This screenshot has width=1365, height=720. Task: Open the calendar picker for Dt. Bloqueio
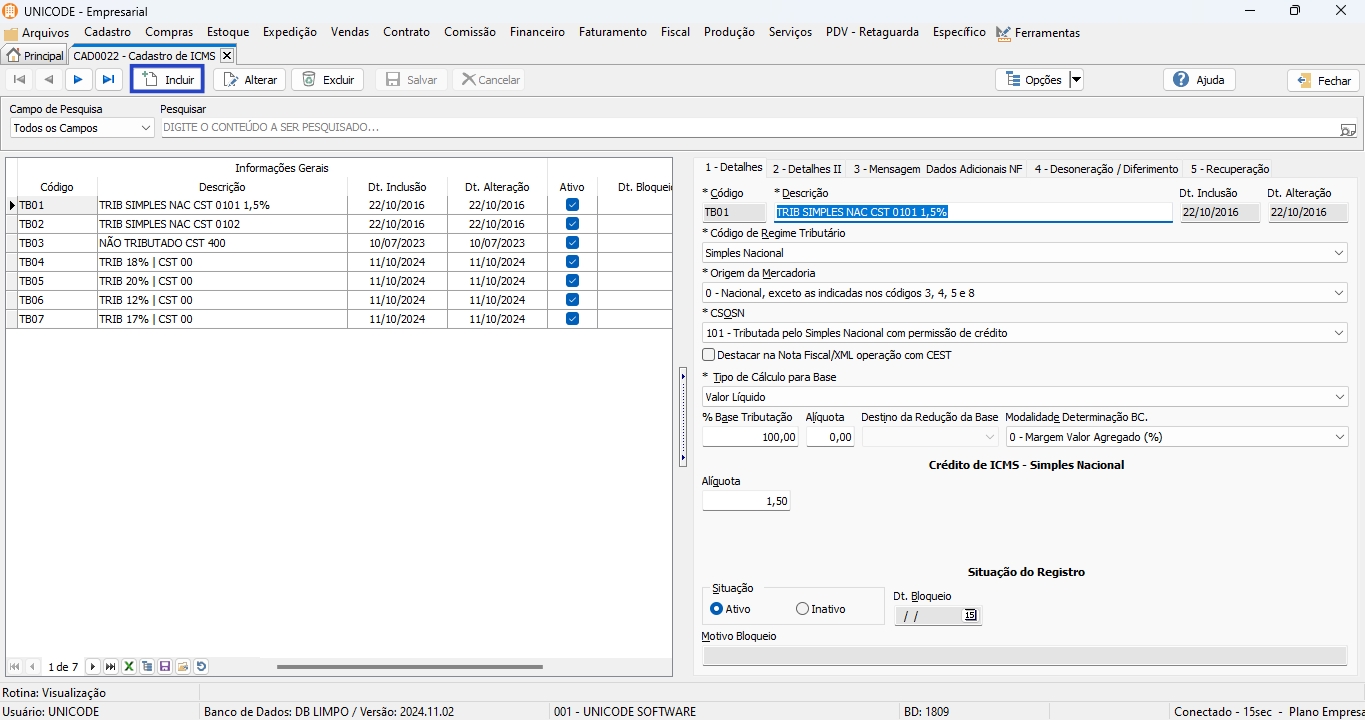pyautogui.click(x=970, y=616)
